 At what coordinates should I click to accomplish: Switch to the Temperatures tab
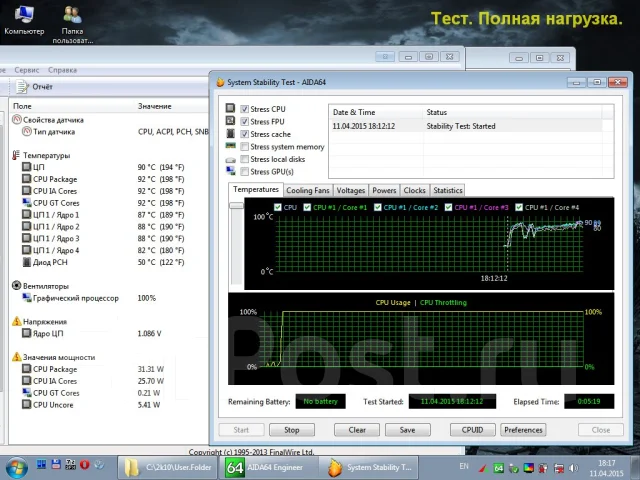point(256,189)
